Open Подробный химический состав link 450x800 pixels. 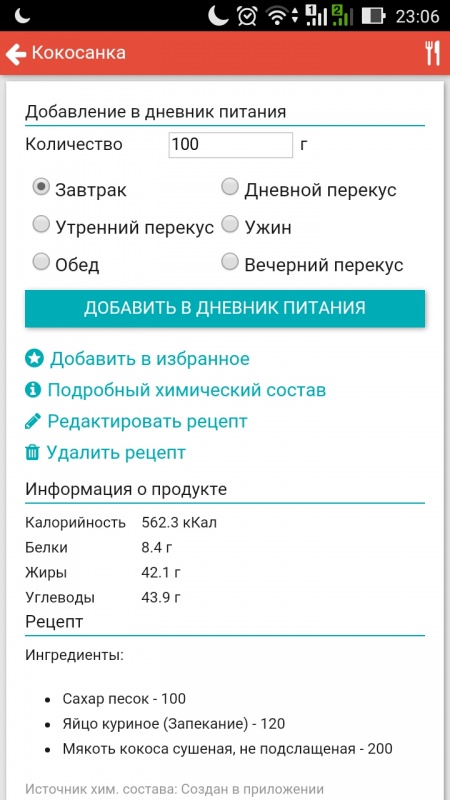187,391
